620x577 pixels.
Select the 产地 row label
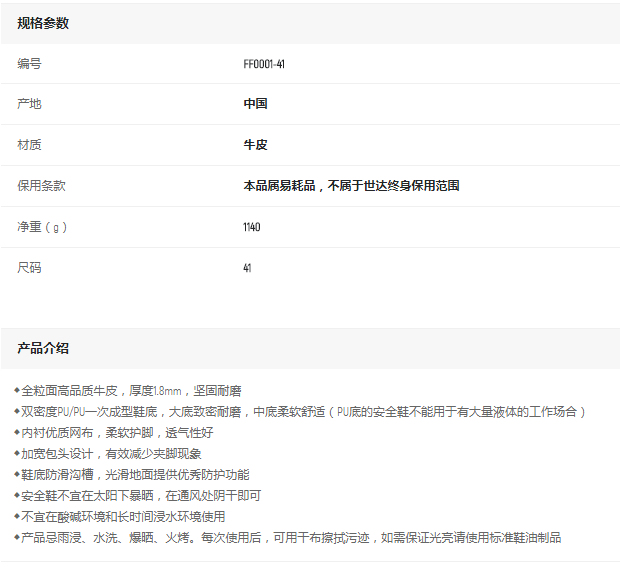[29, 104]
